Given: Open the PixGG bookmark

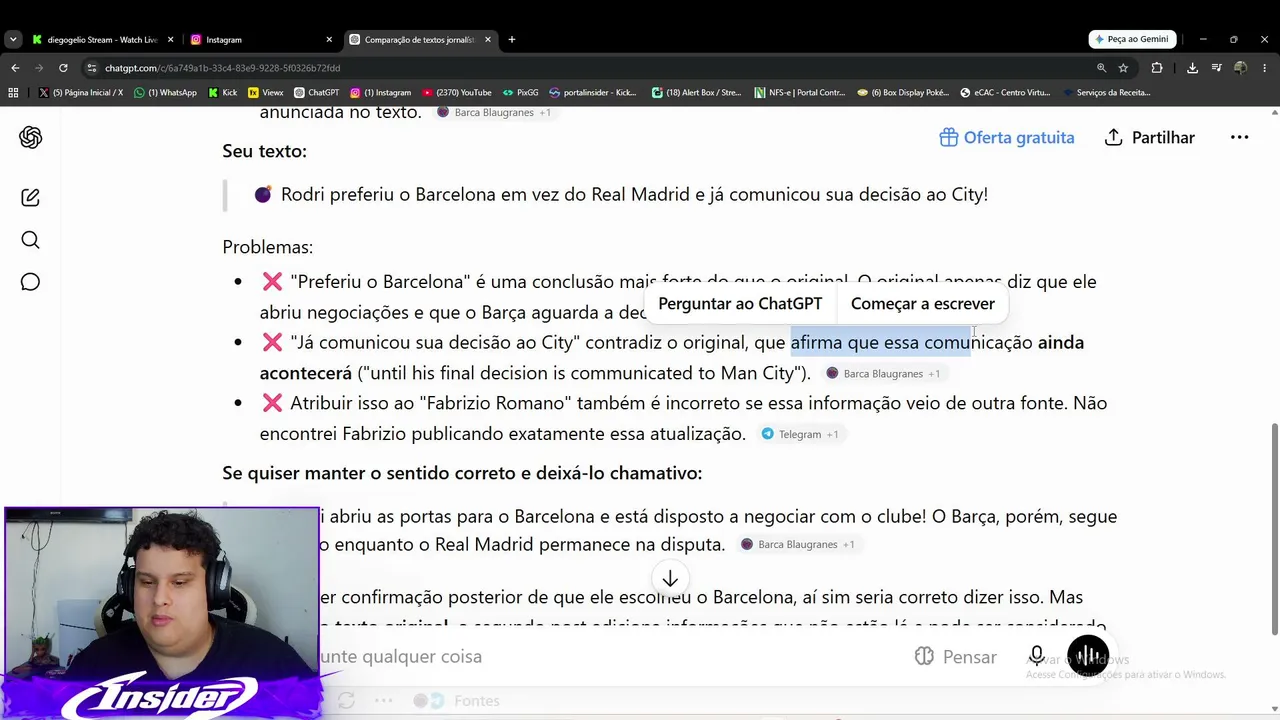Looking at the screenshot, I should 521,93.
